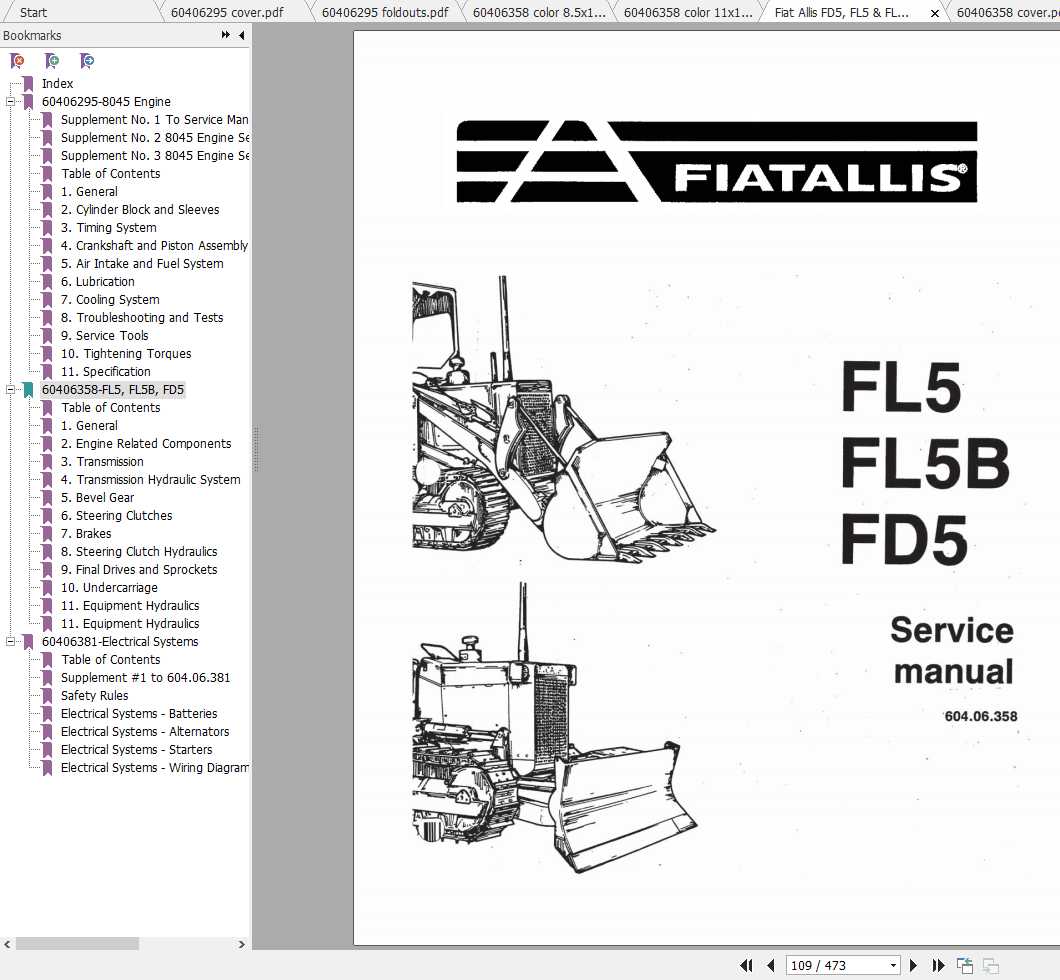This screenshot has width=1060, height=980.
Task: Select the Fiat Allis FD5, FL5 tab
Action: click(841, 12)
